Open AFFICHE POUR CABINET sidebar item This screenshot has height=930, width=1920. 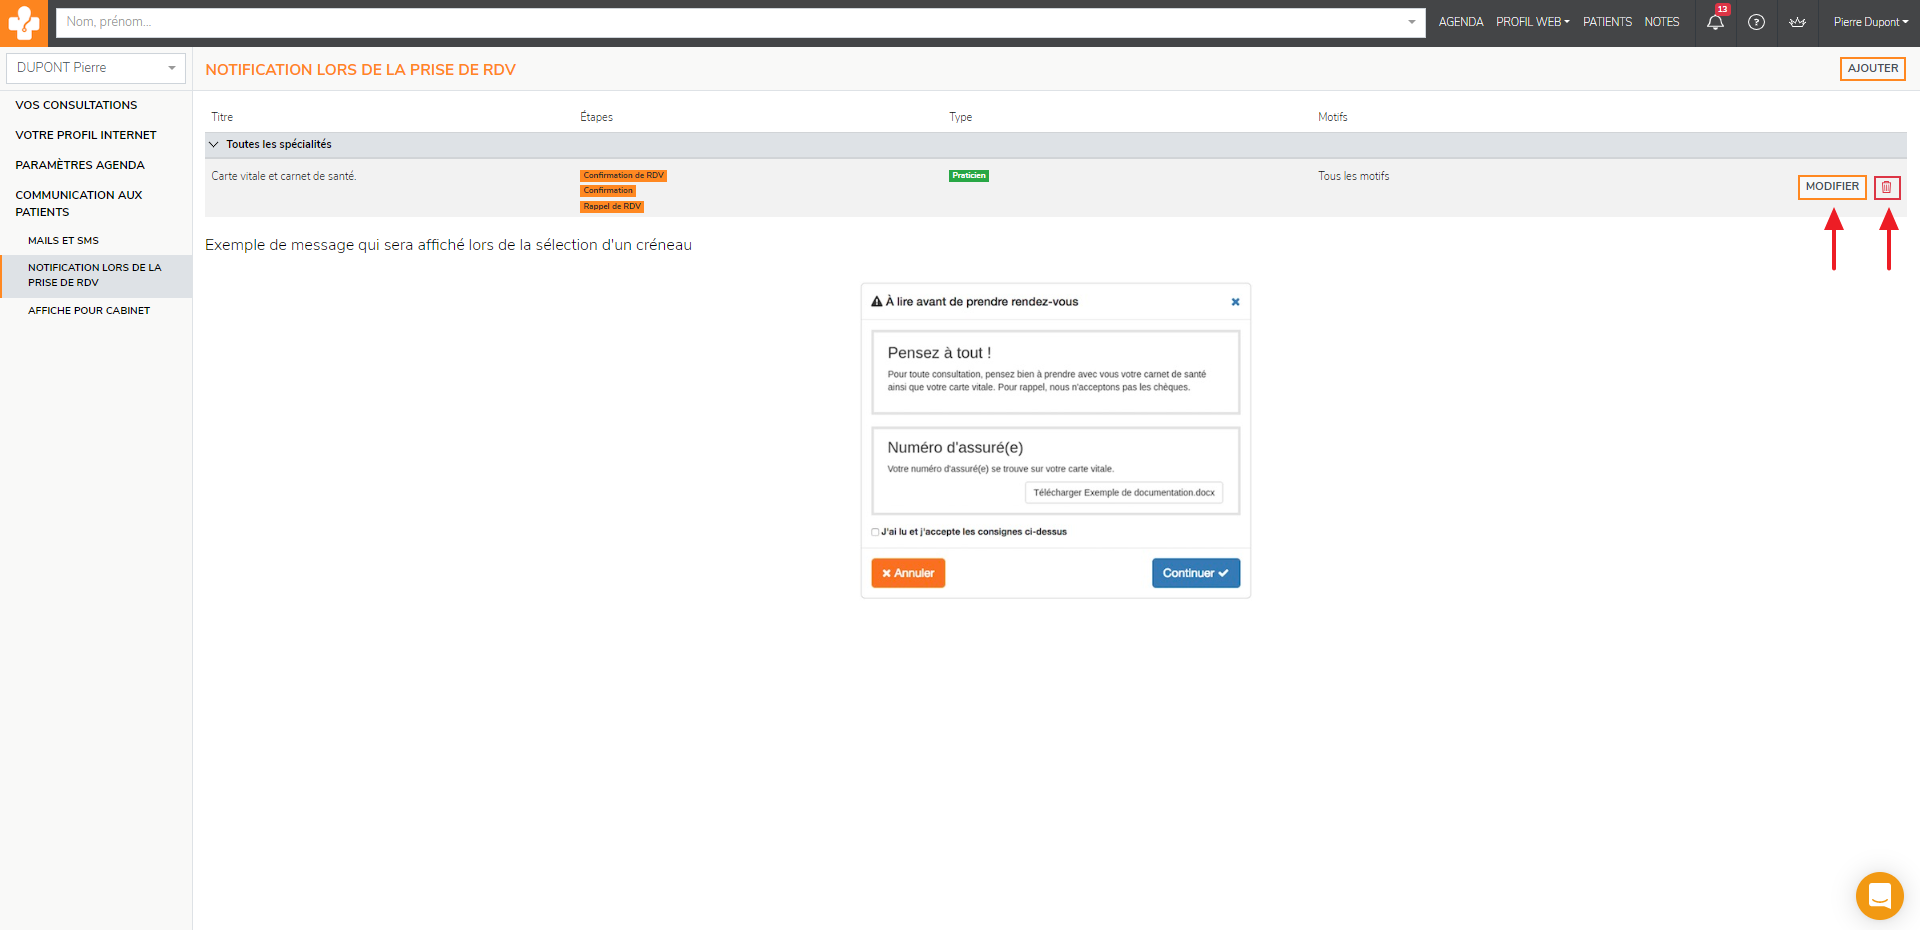point(89,311)
